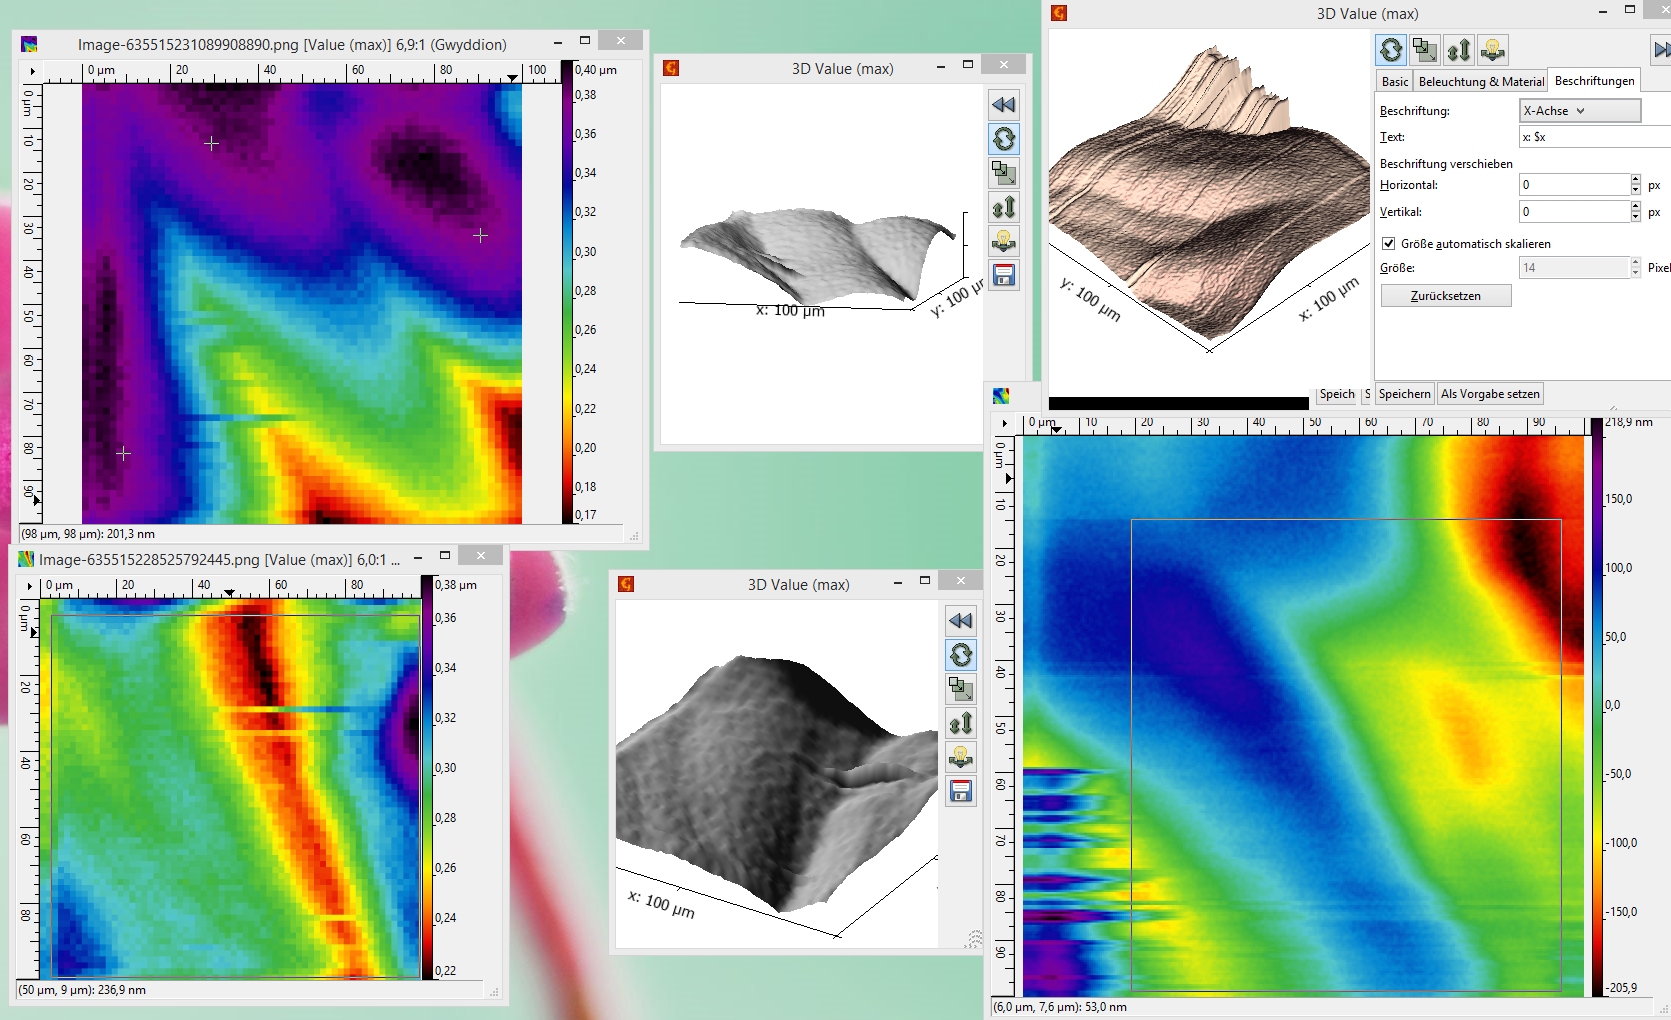
Task: Click title icon of Image-635515228525792445 window
Action: pyautogui.click(x=26, y=559)
